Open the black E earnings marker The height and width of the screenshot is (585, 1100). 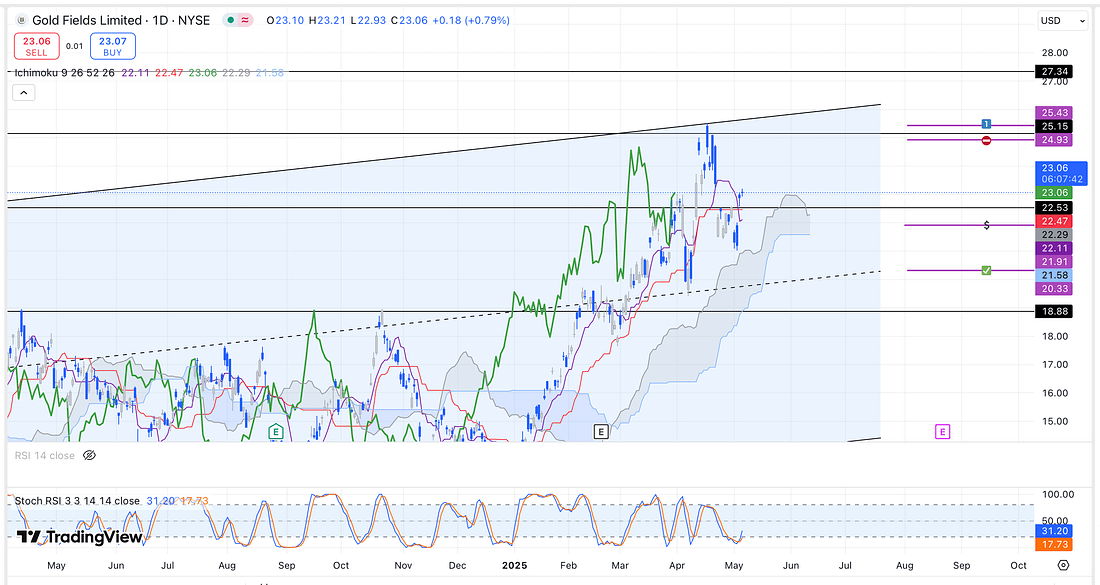[x=601, y=431]
